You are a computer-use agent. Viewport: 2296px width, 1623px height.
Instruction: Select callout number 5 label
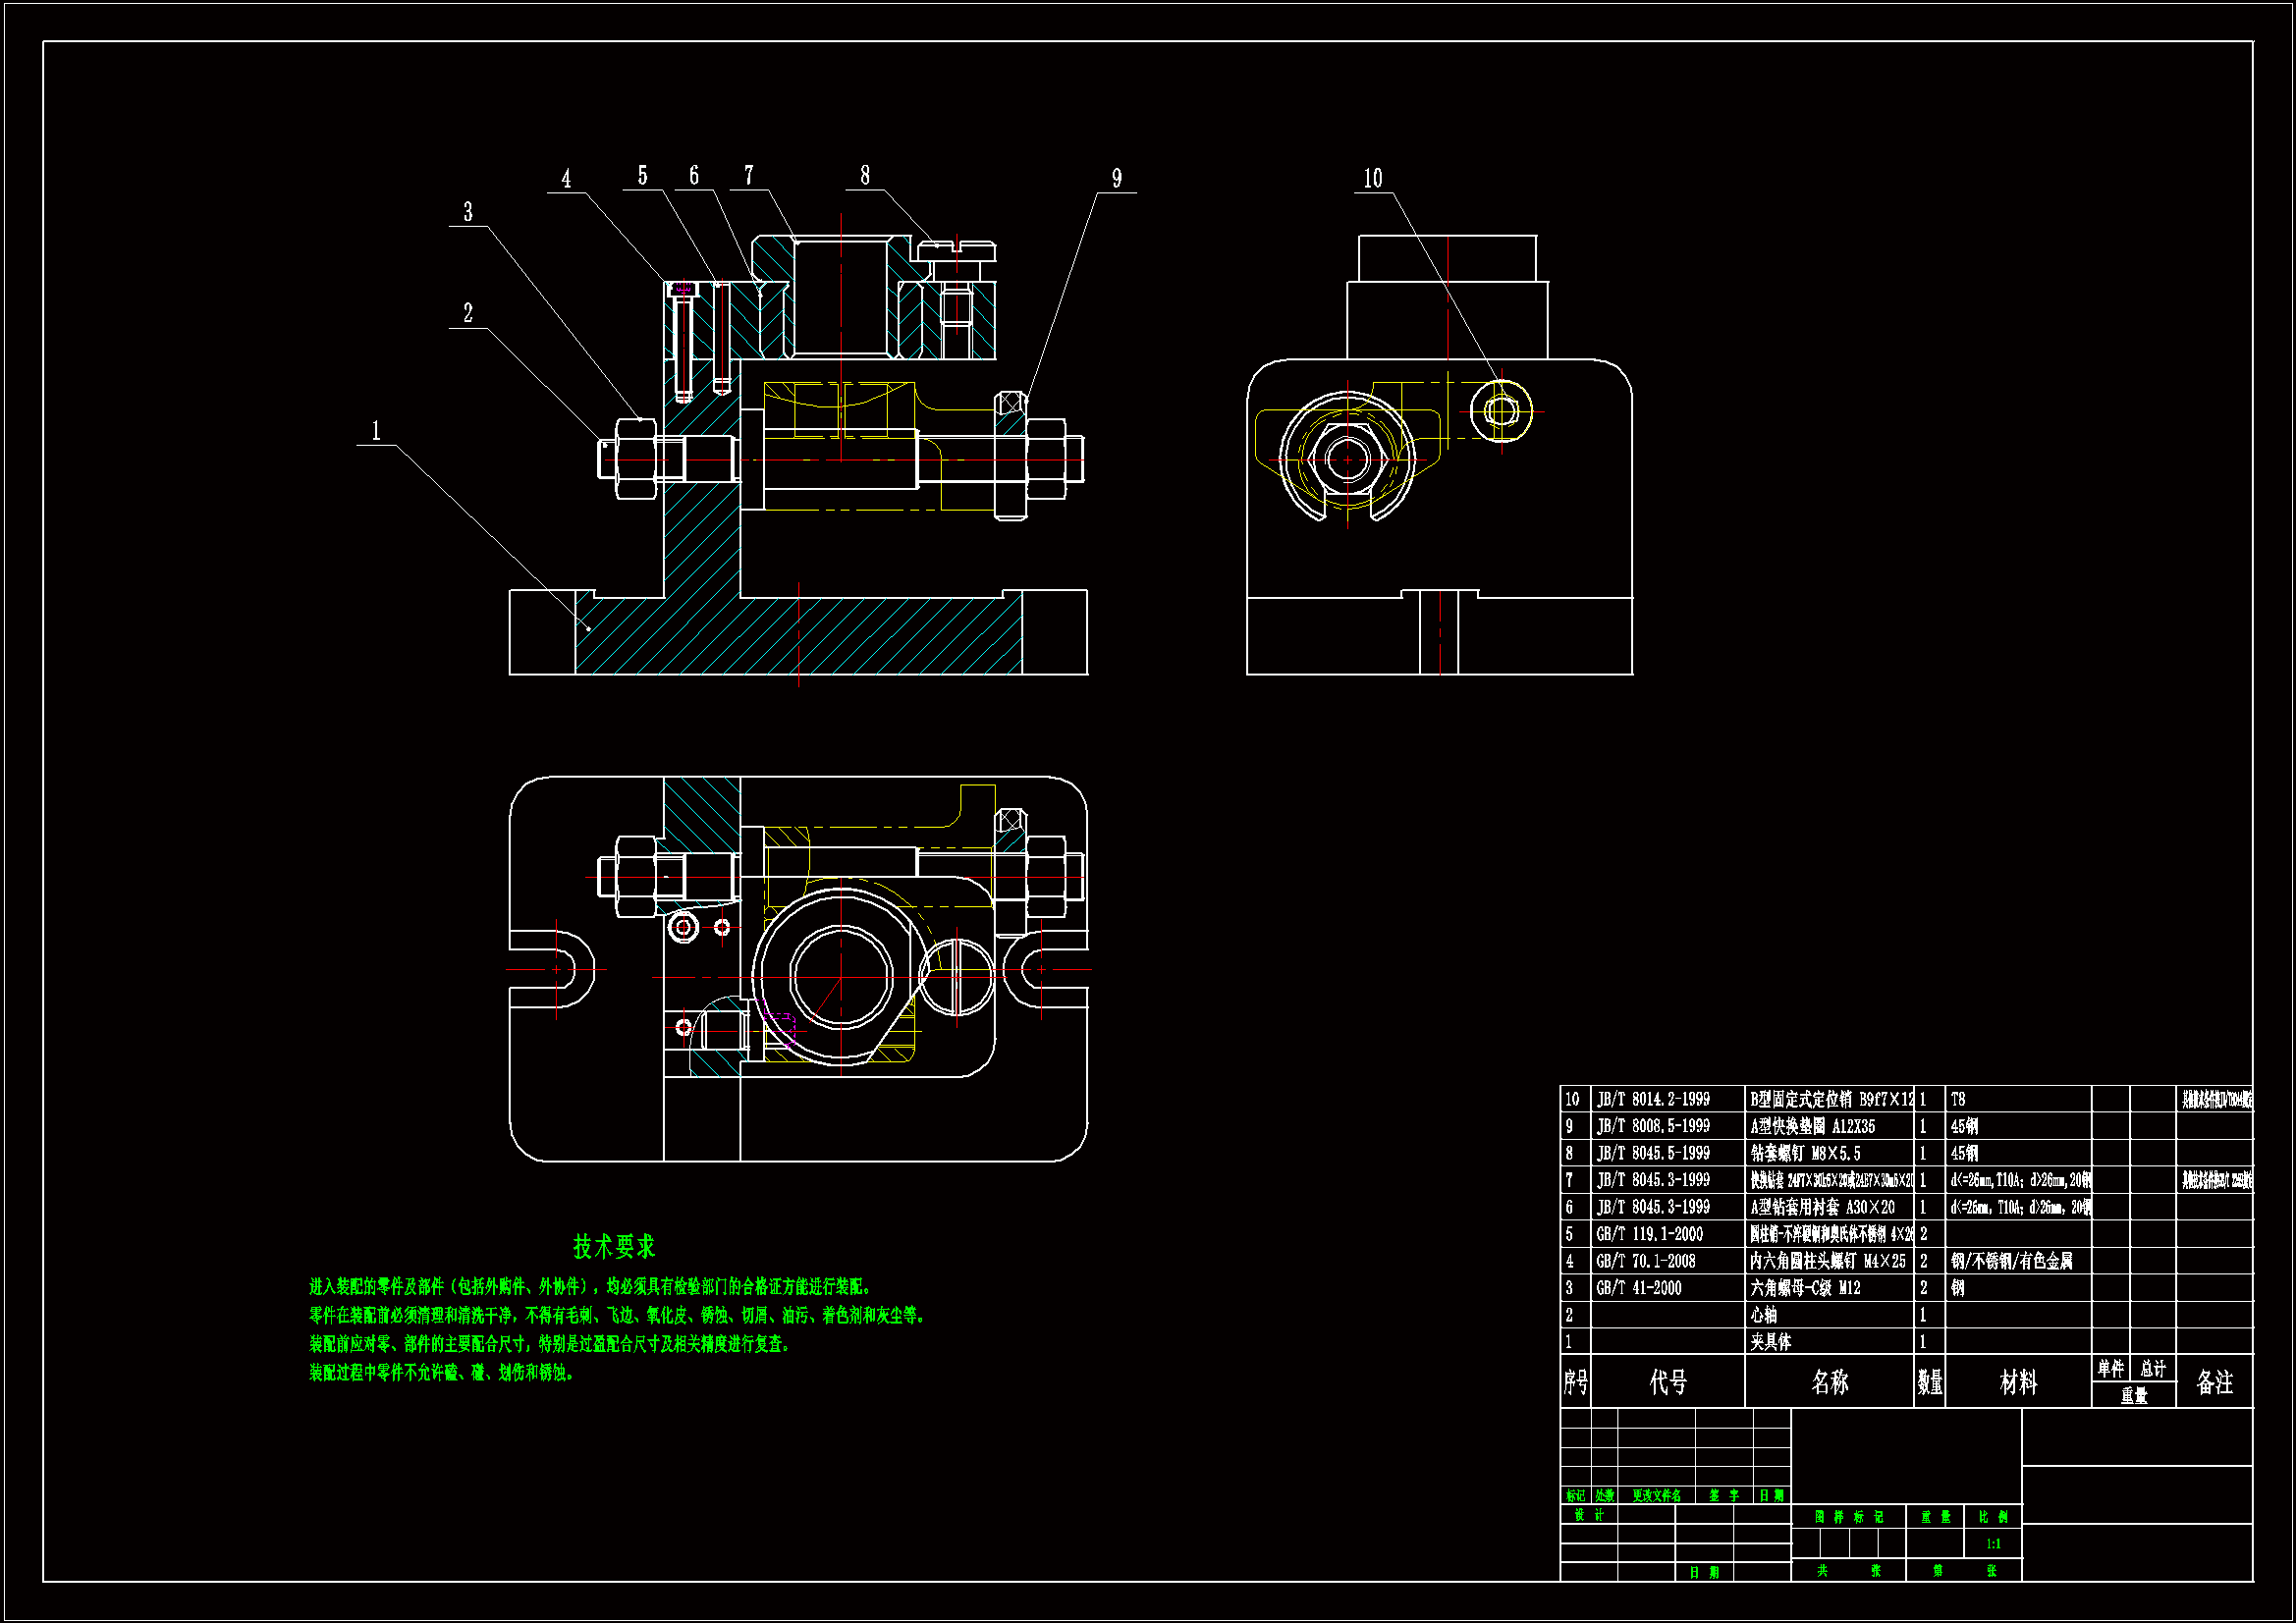coord(642,176)
